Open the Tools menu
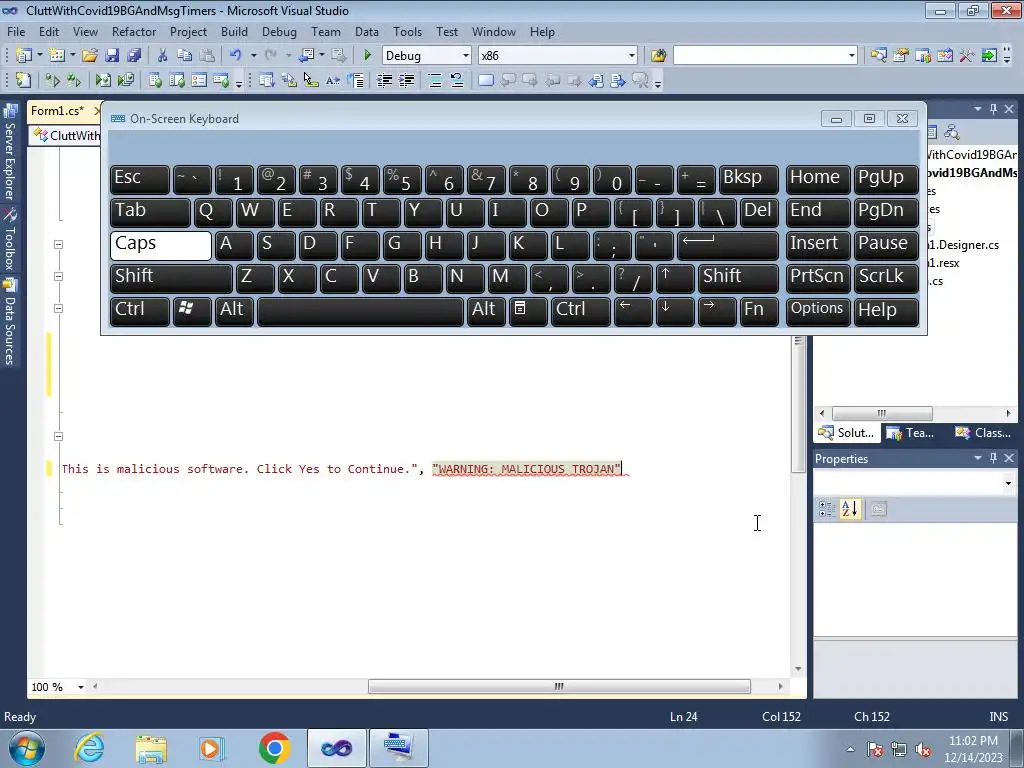 click(408, 31)
